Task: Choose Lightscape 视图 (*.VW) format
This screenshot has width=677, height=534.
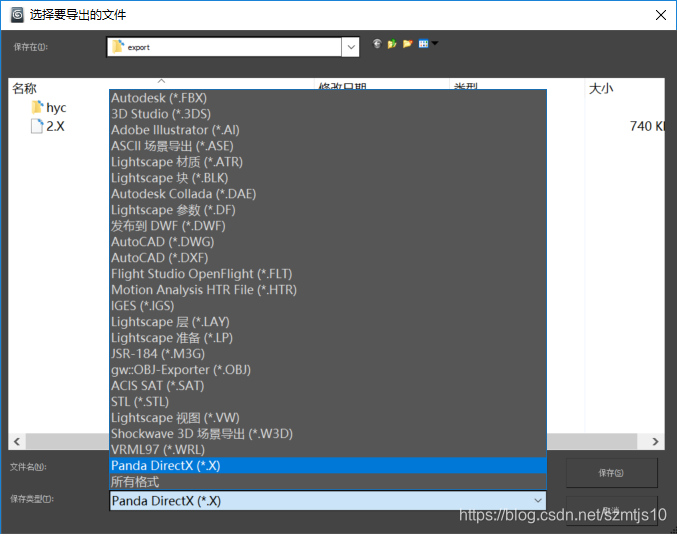Action: (328, 417)
